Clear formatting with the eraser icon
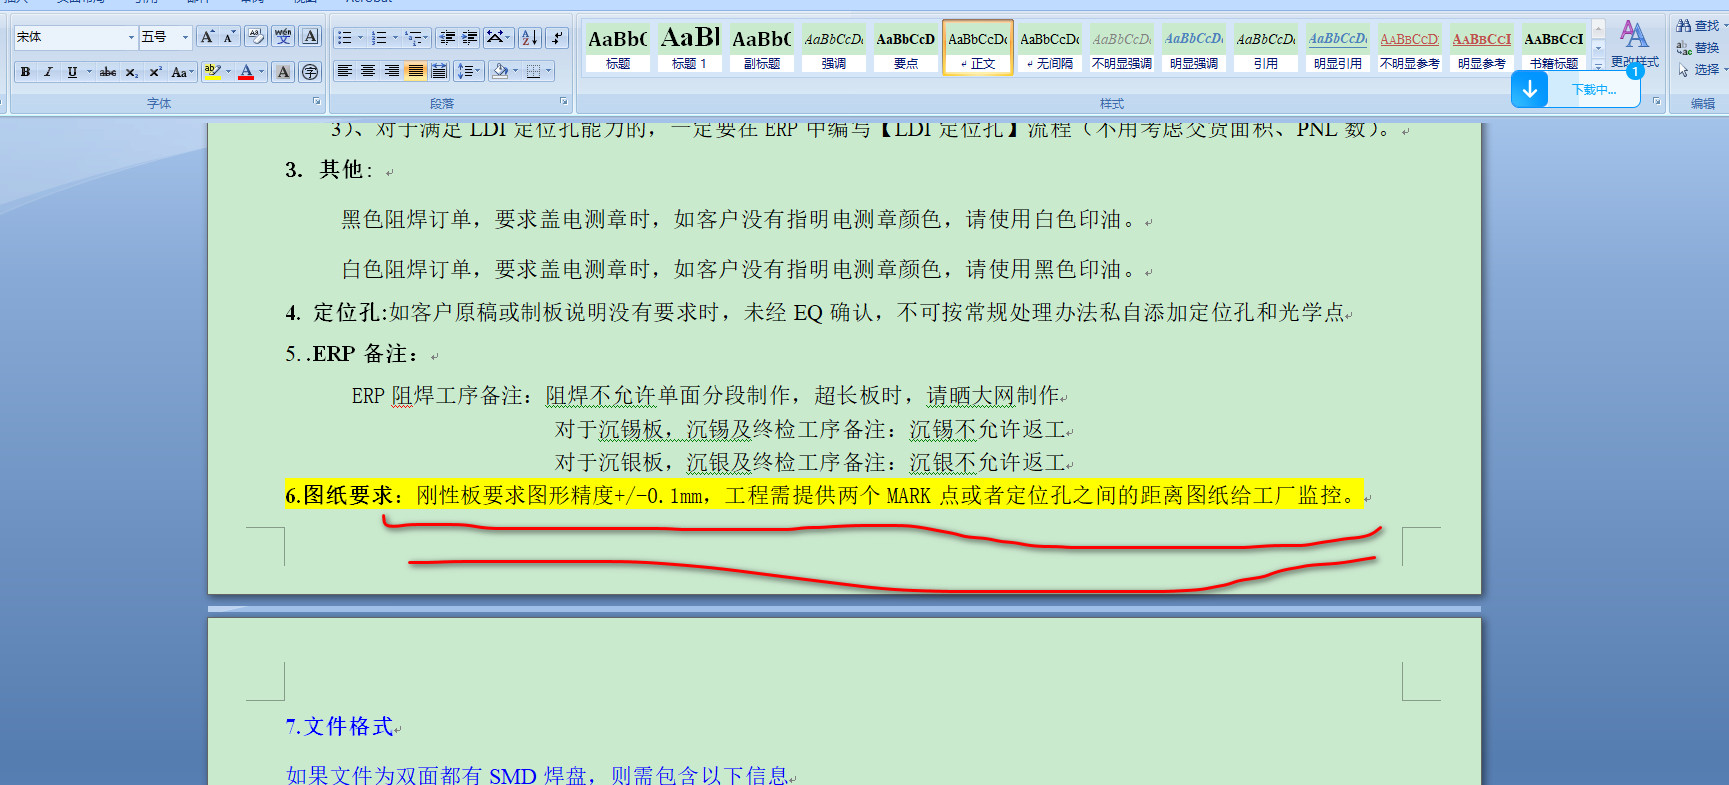The image size is (1729, 785). [x=256, y=37]
